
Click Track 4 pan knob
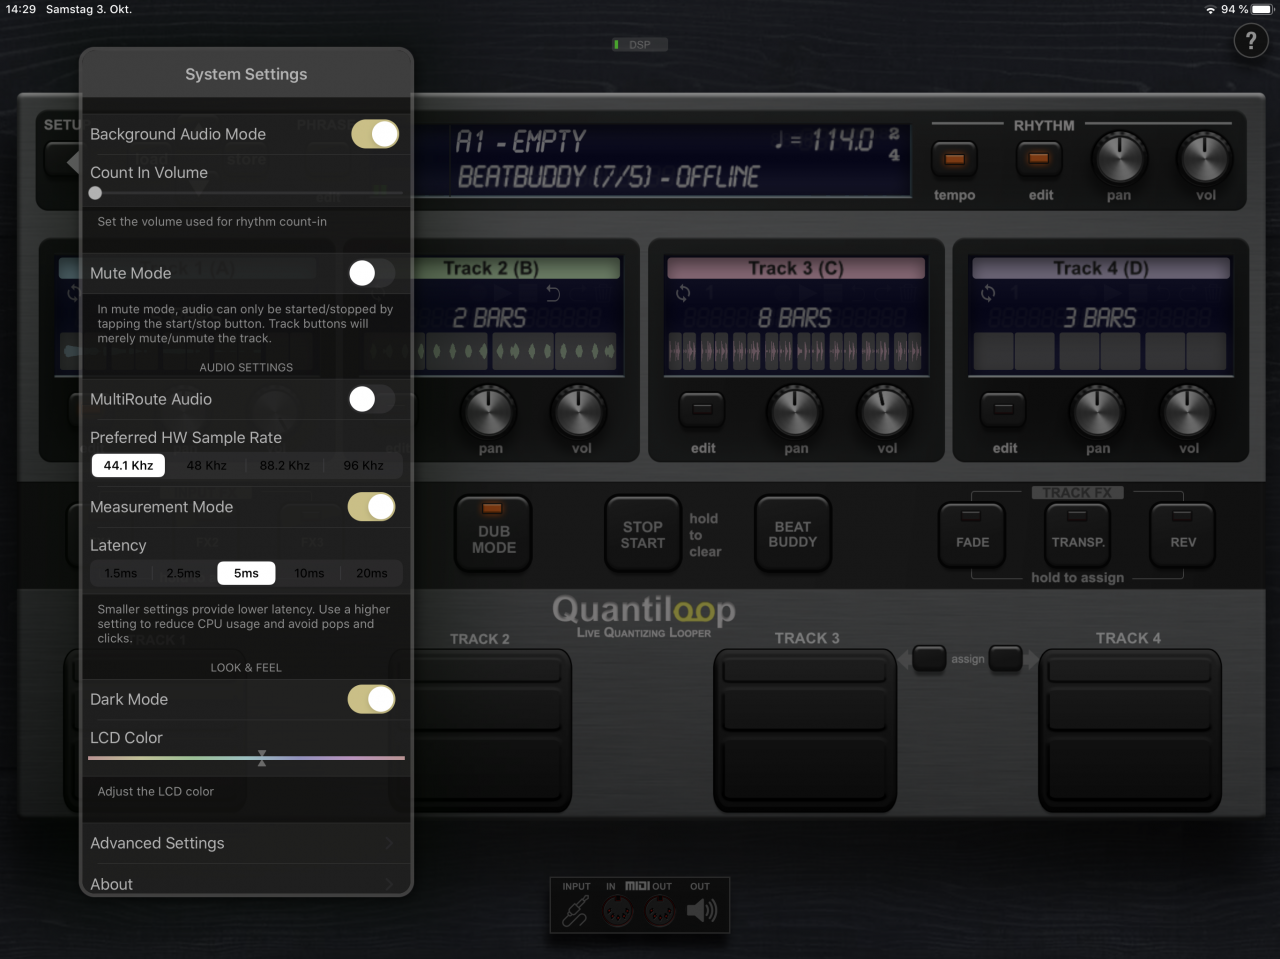point(1098,410)
